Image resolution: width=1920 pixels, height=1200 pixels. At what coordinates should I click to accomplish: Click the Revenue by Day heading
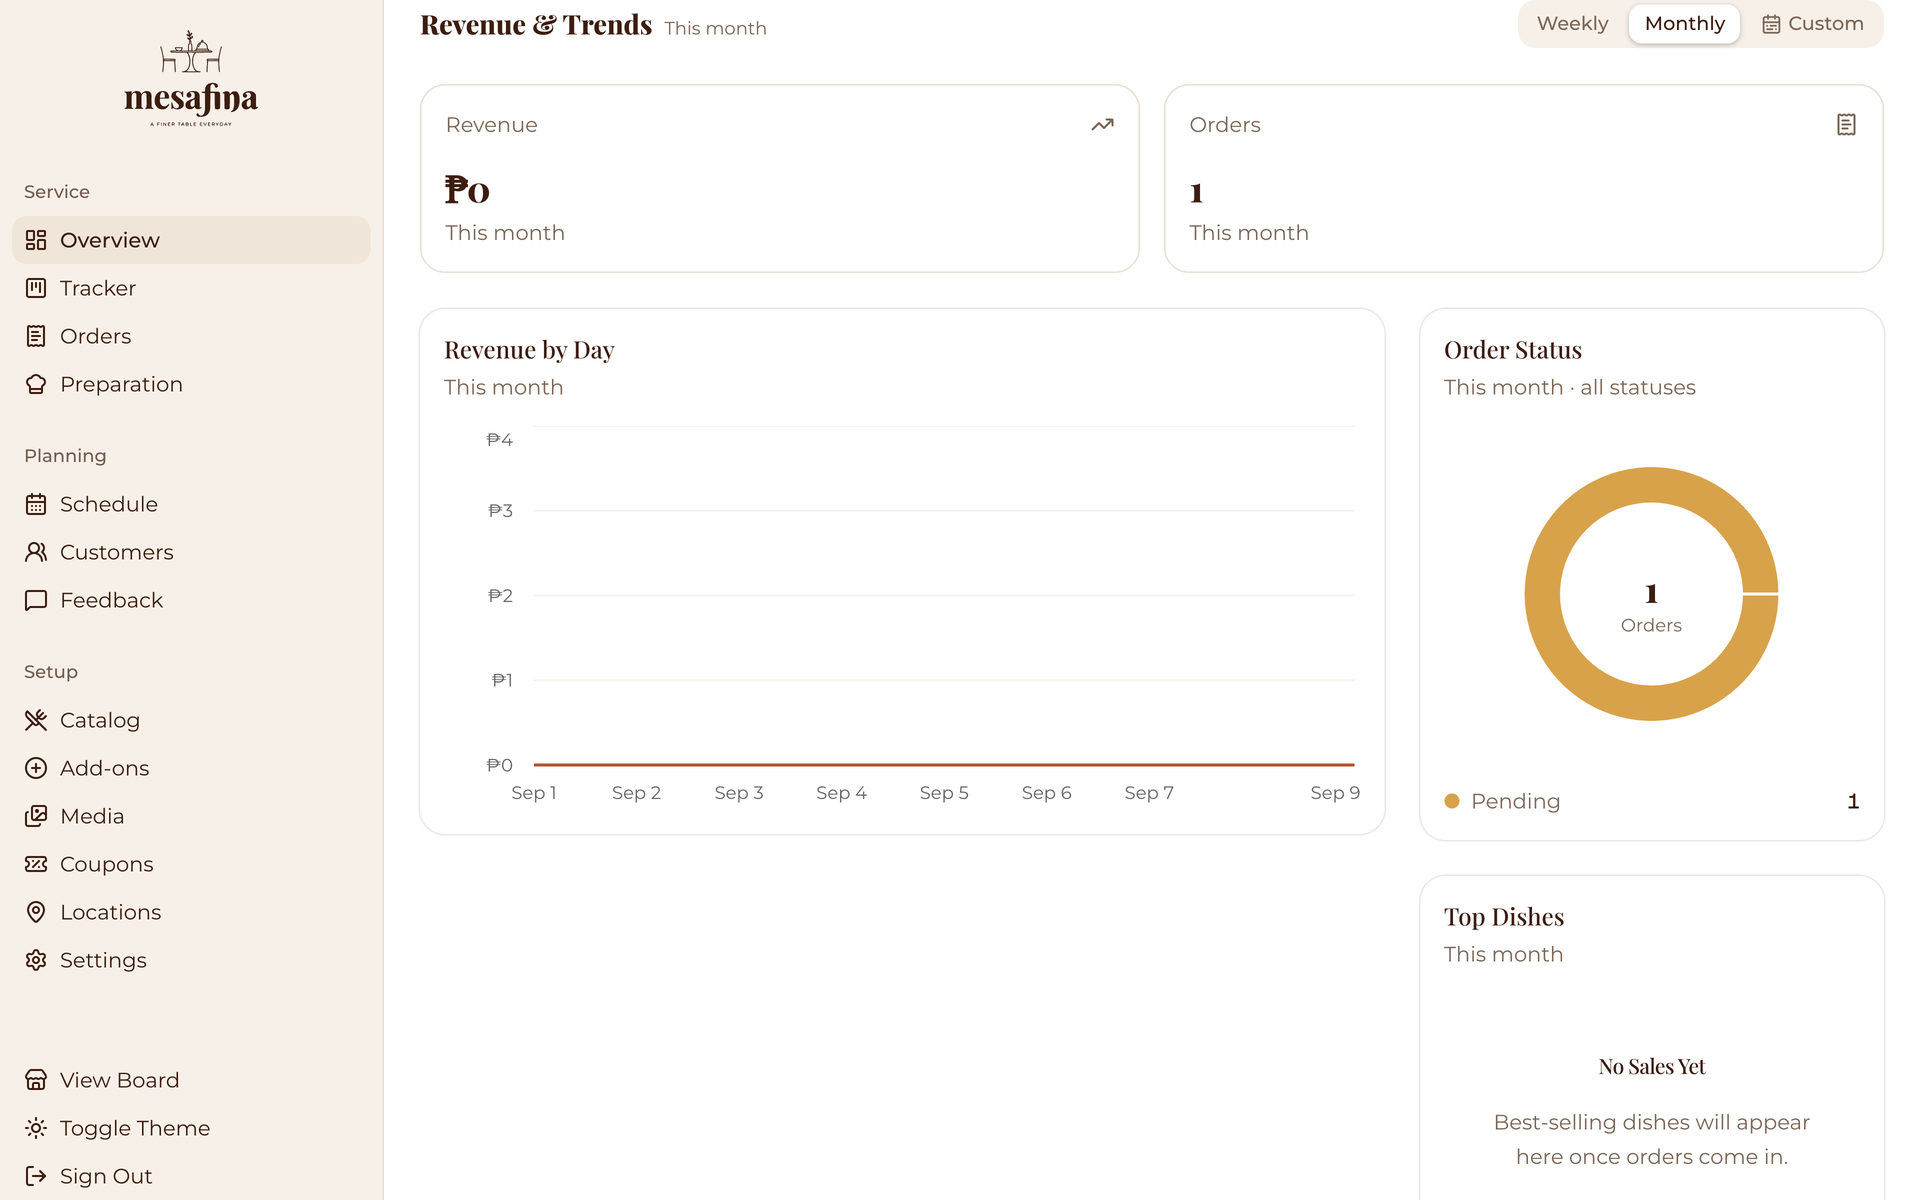pyautogui.click(x=529, y=350)
